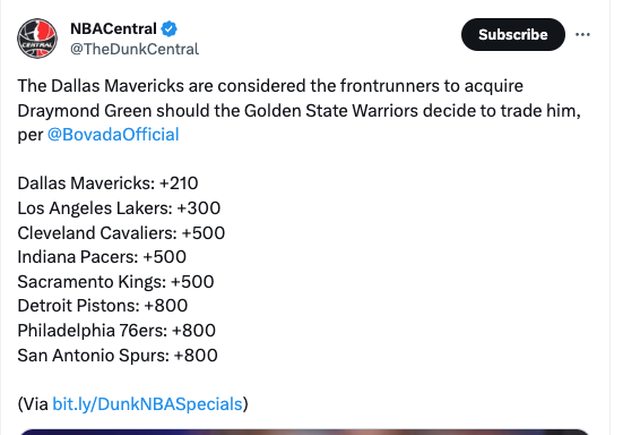
Task: Click the "San Antonio Spurs: +800" line
Action: (x=117, y=355)
